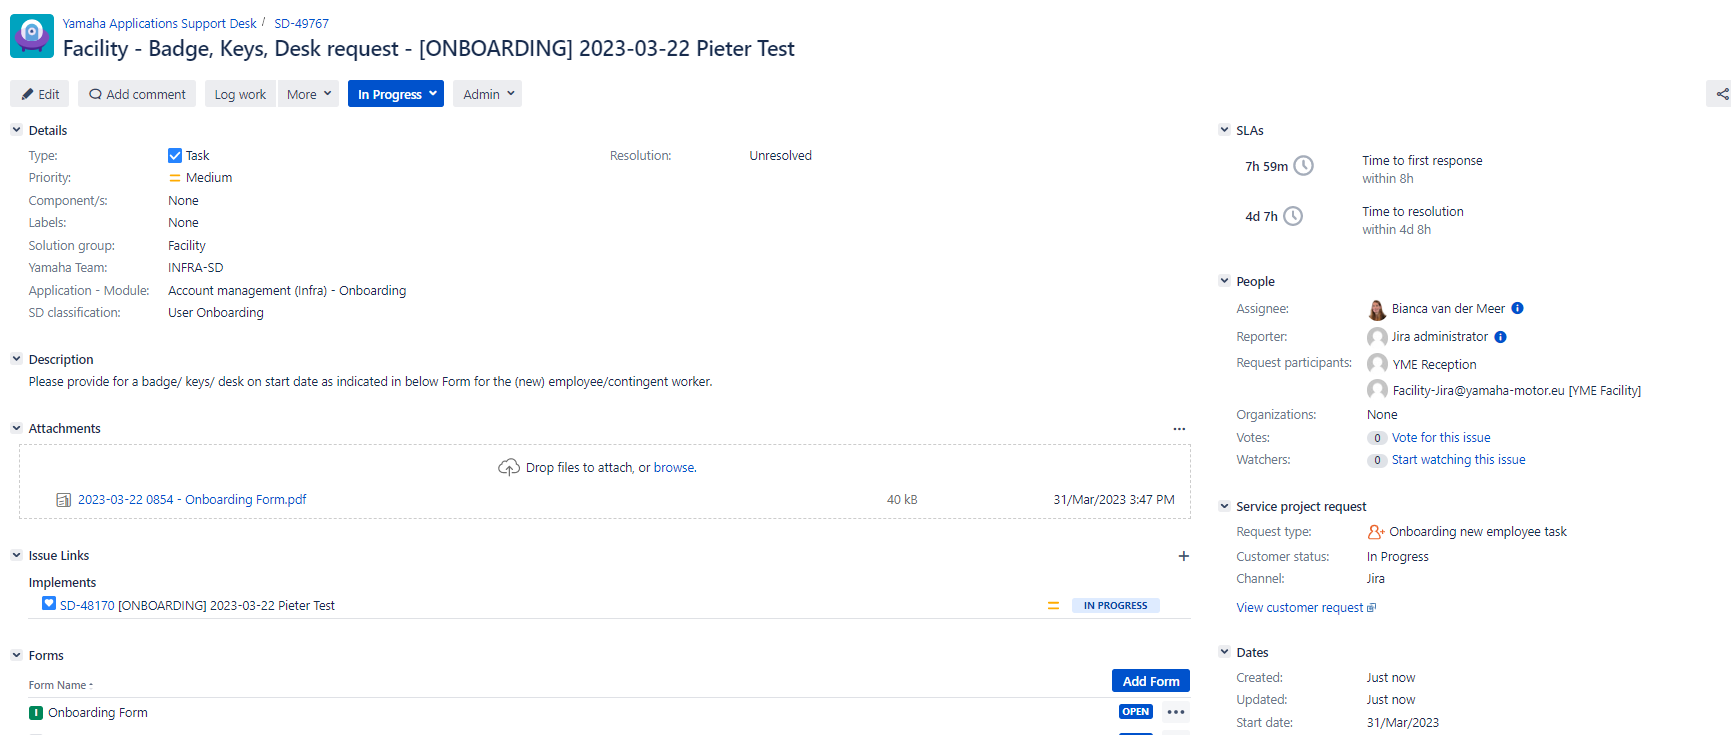The width and height of the screenshot is (1731, 735).
Task: Collapse the Service project request section
Action: (1224, 506)
